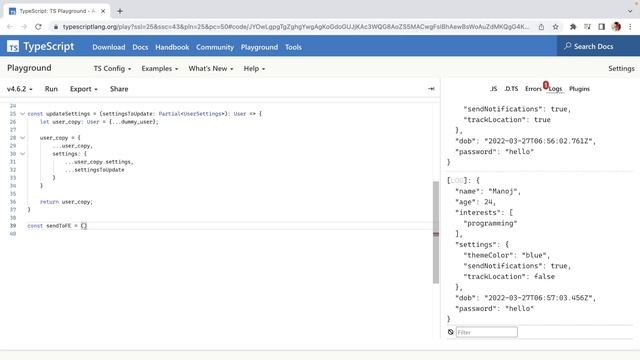Image resolution: width=640 pixels, height=360 pixels.
Task: Open playground Settings
Action: pyautogui.click(x=621, y=69)
